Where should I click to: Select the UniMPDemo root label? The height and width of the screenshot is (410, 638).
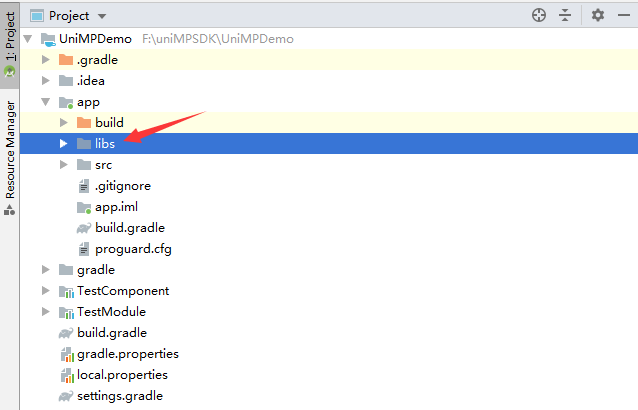tap(95, 39)
